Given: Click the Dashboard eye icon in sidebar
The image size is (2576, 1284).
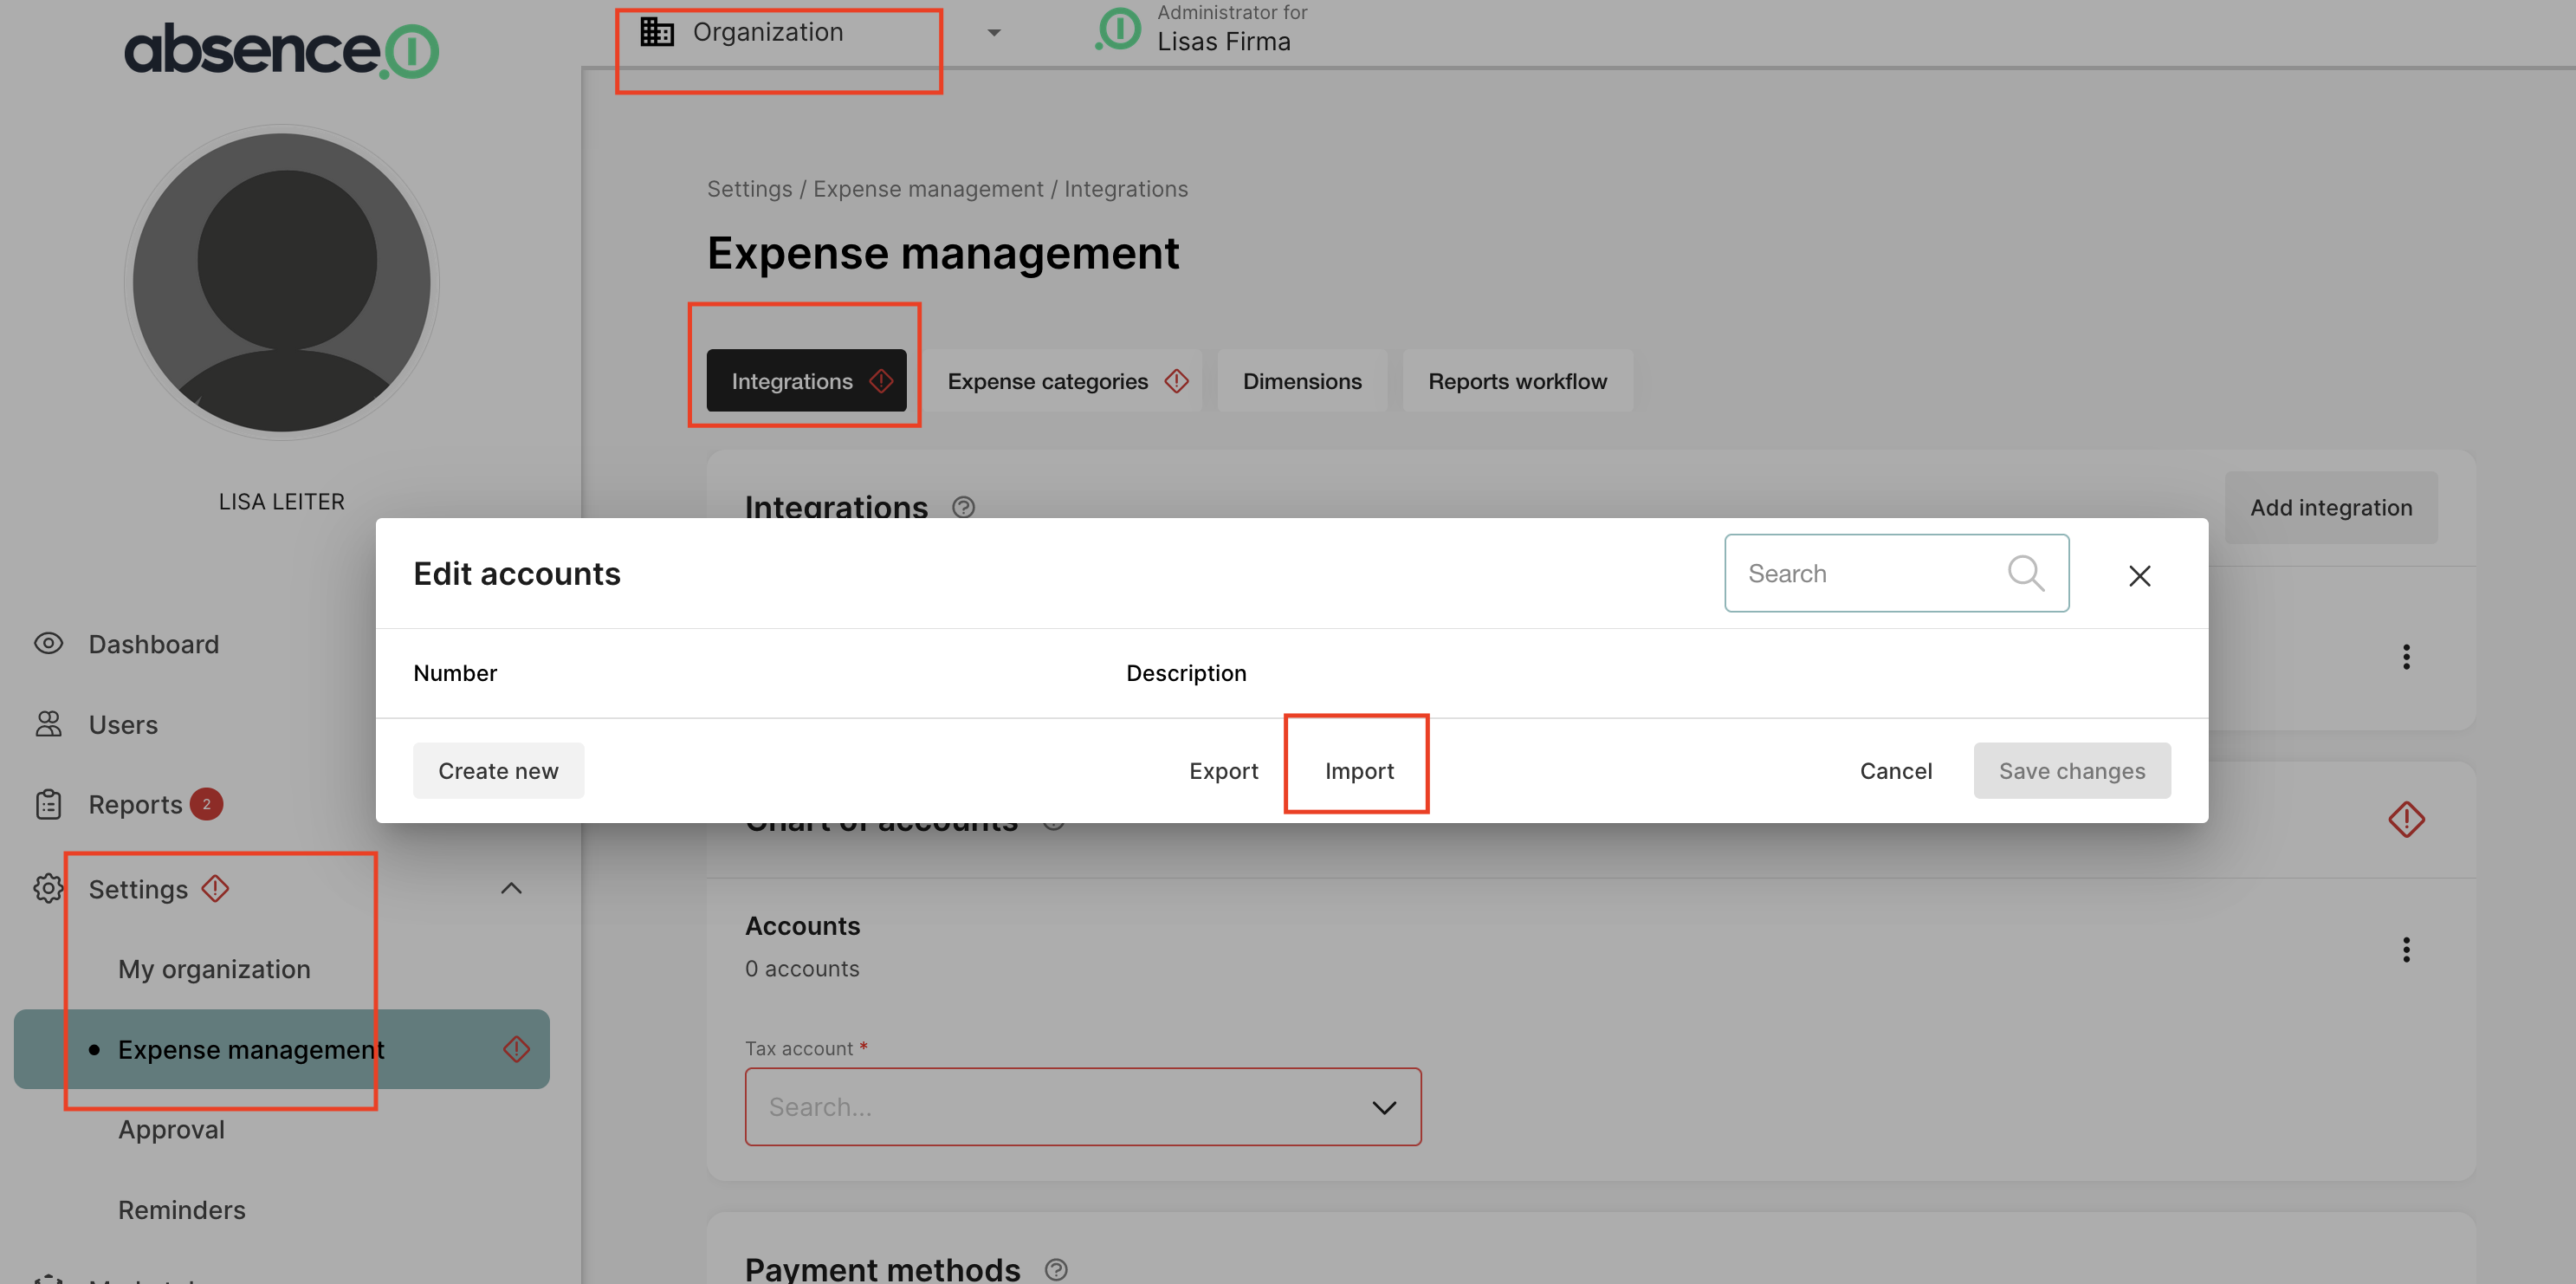Looking at the screenshot, I should (x=48, y=643).
